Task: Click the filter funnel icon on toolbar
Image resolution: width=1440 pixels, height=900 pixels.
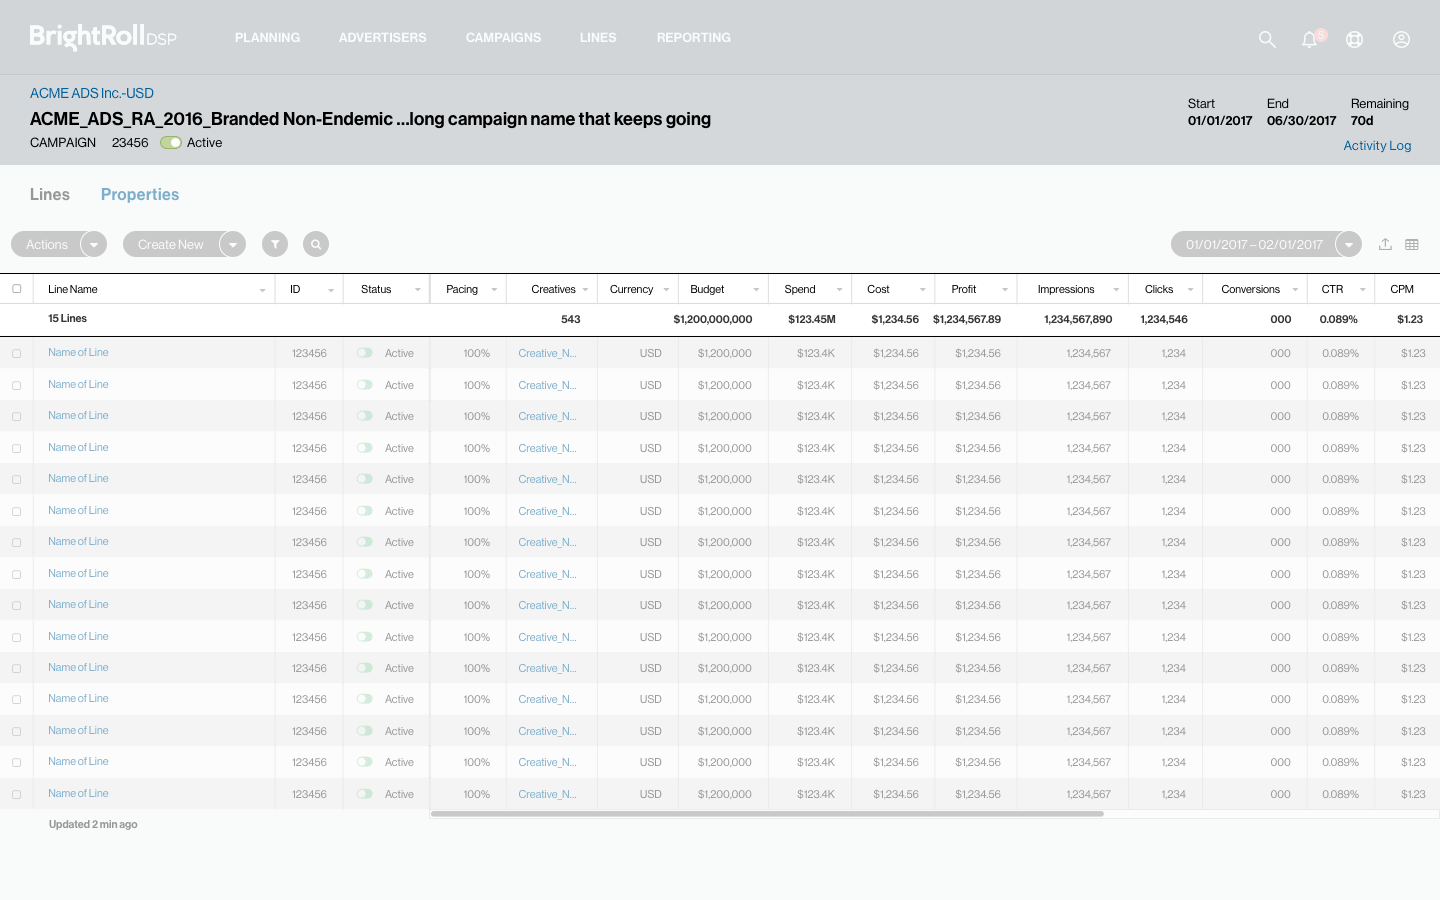Action: pyautogui.click(x=275, y=244)
